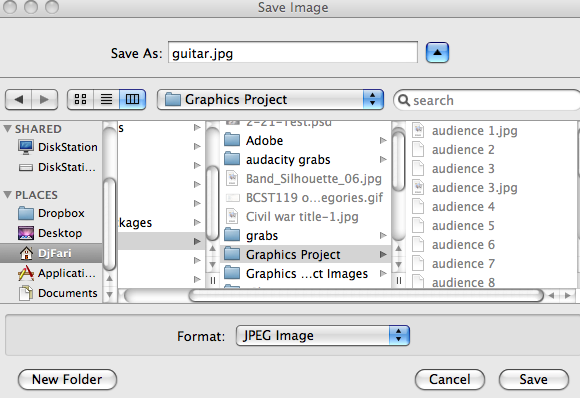Viewport: 580px width, 398px height.
Task: Click up arrow of sidebar scrollbar
Action: (109, 278)
